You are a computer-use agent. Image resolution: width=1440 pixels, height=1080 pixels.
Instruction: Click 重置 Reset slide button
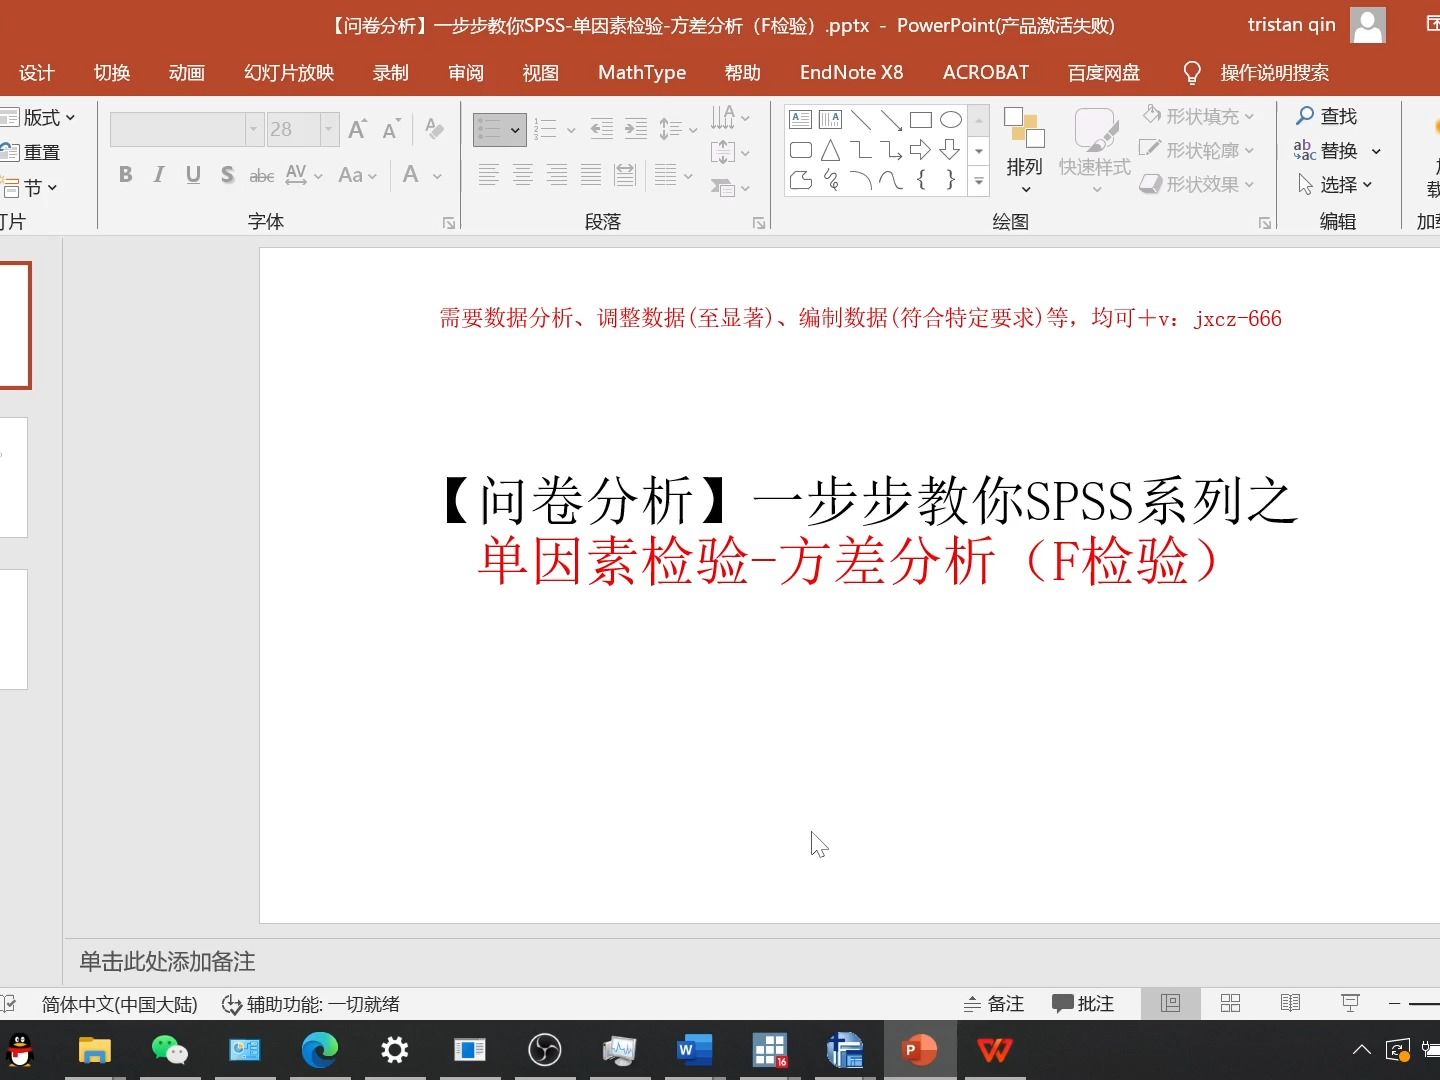pos(31,152)
